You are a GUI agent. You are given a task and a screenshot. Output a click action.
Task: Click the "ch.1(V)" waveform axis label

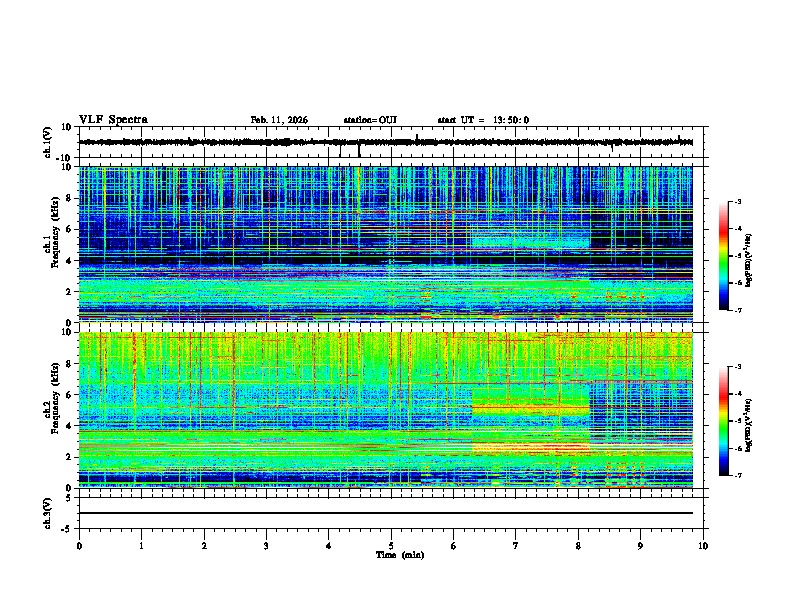(48, 142)
